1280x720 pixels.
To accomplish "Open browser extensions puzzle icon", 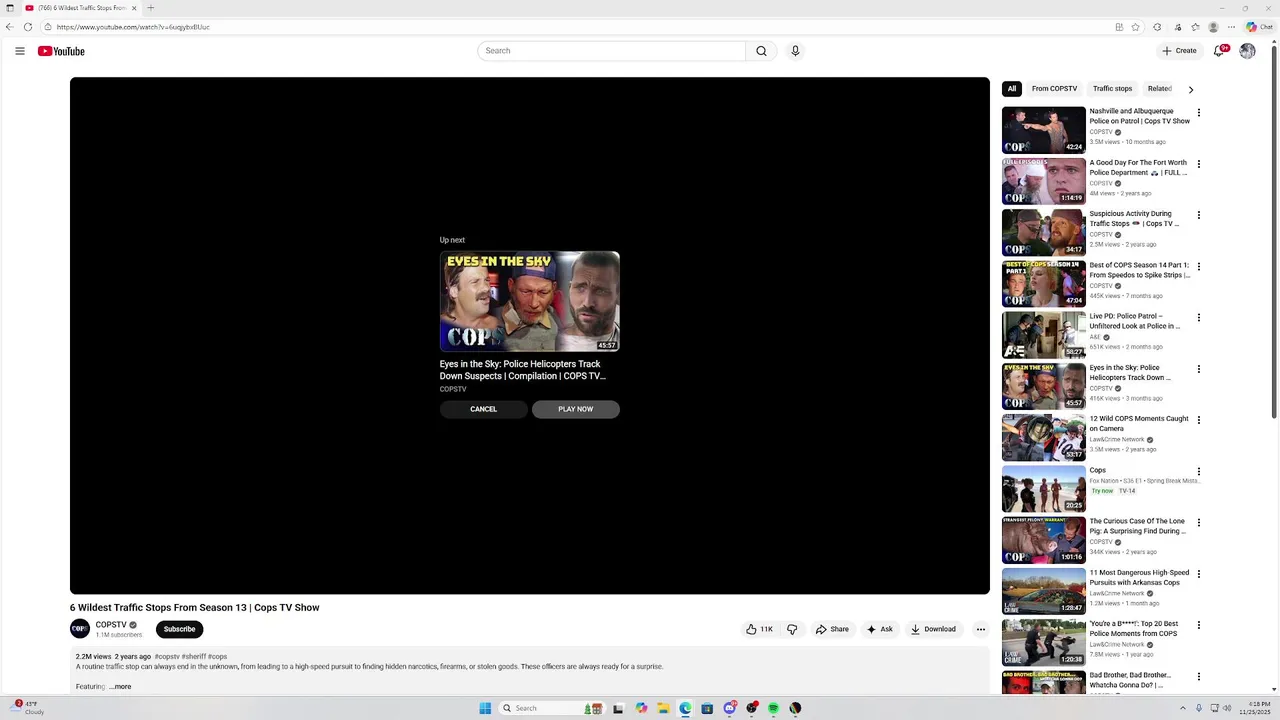I will click(x=1157, y=27).
